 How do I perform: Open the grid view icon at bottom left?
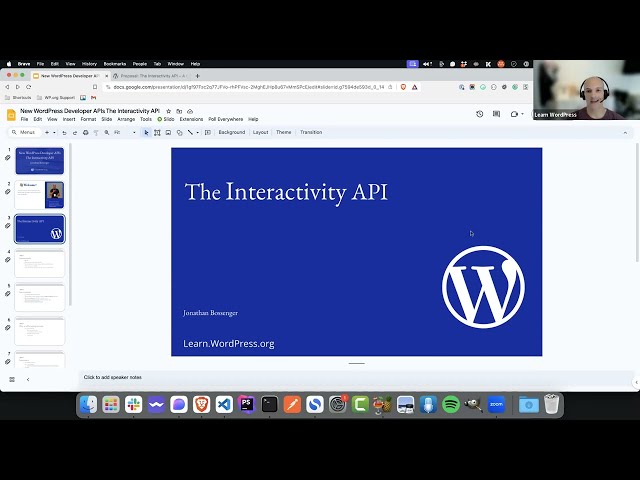click(x=12, y=380)
